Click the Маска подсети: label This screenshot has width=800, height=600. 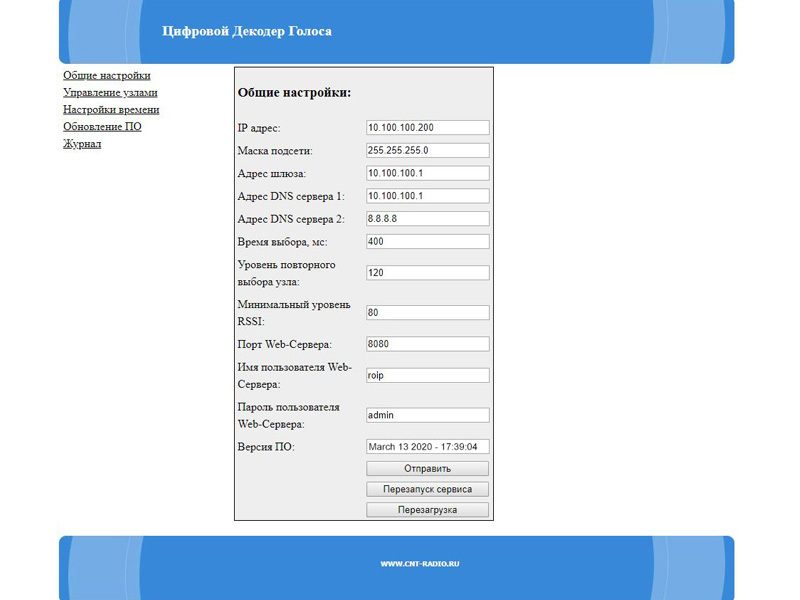(x=275, y=151)
